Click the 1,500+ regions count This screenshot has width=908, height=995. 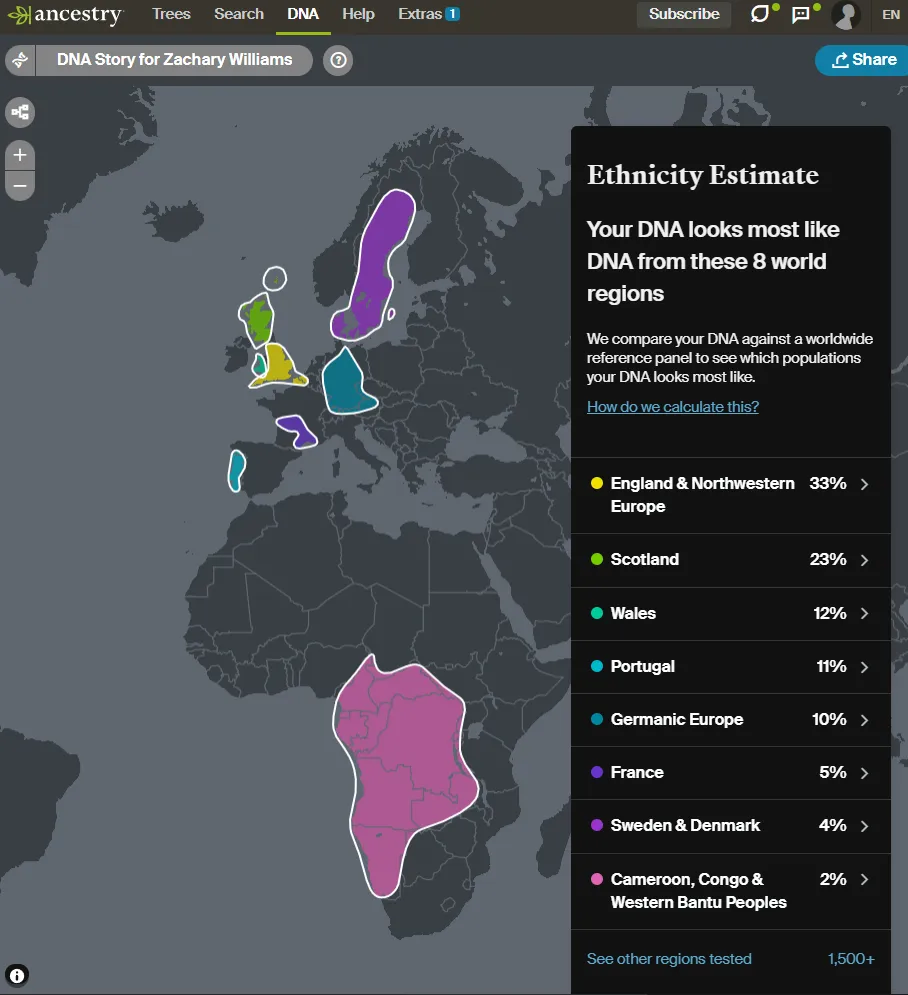coord(850,958)
